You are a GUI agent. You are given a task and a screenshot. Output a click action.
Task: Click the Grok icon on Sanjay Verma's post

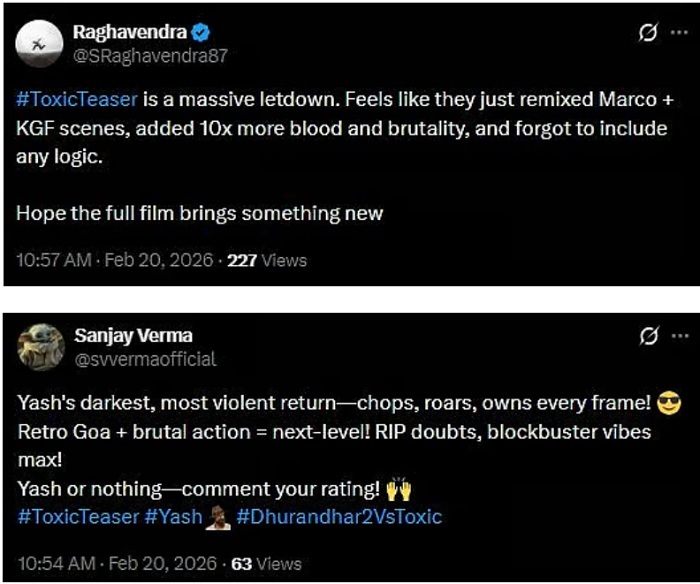(x=647, y=335)
